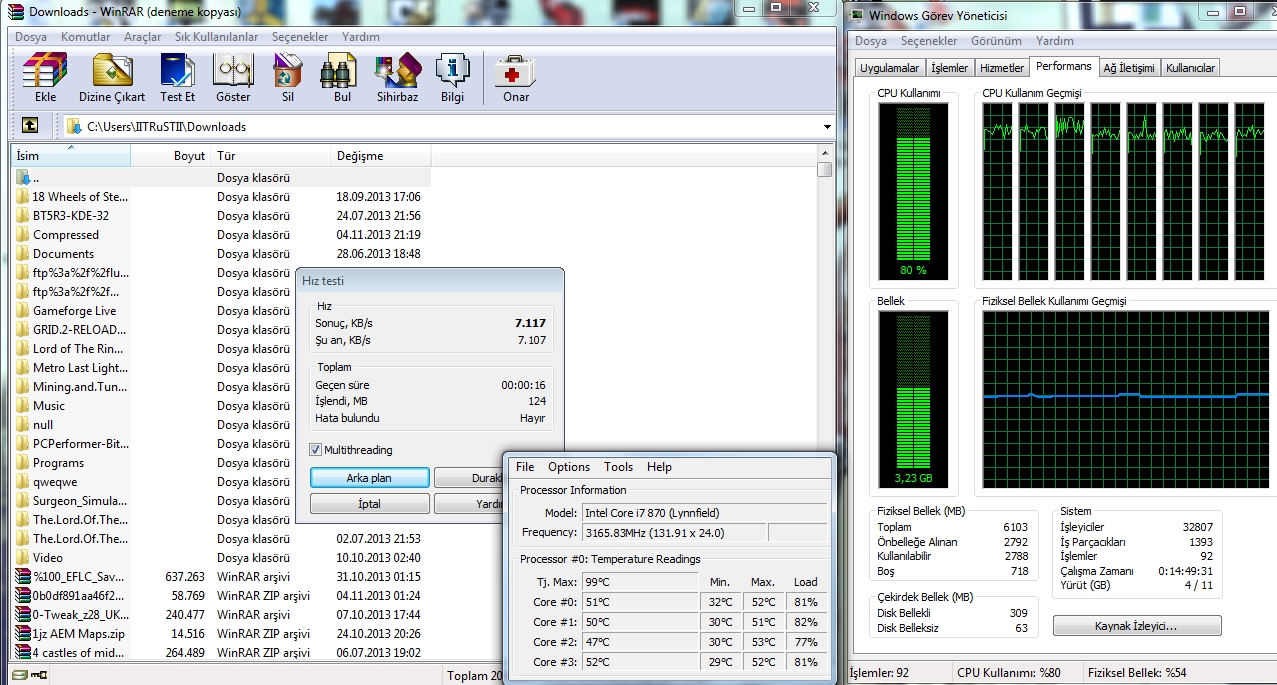Viewport: 1277px width, 685px height.
Task: Select 0-Tweak_z28_UK archive icon
Action: pos(23,615)
